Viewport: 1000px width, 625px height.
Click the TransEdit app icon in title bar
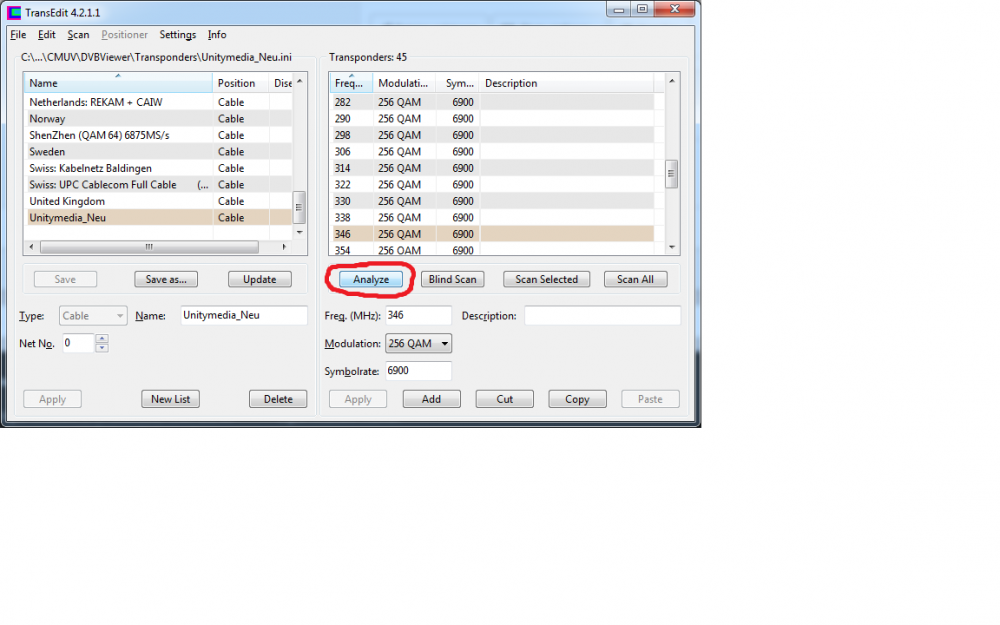coord(14,10)
